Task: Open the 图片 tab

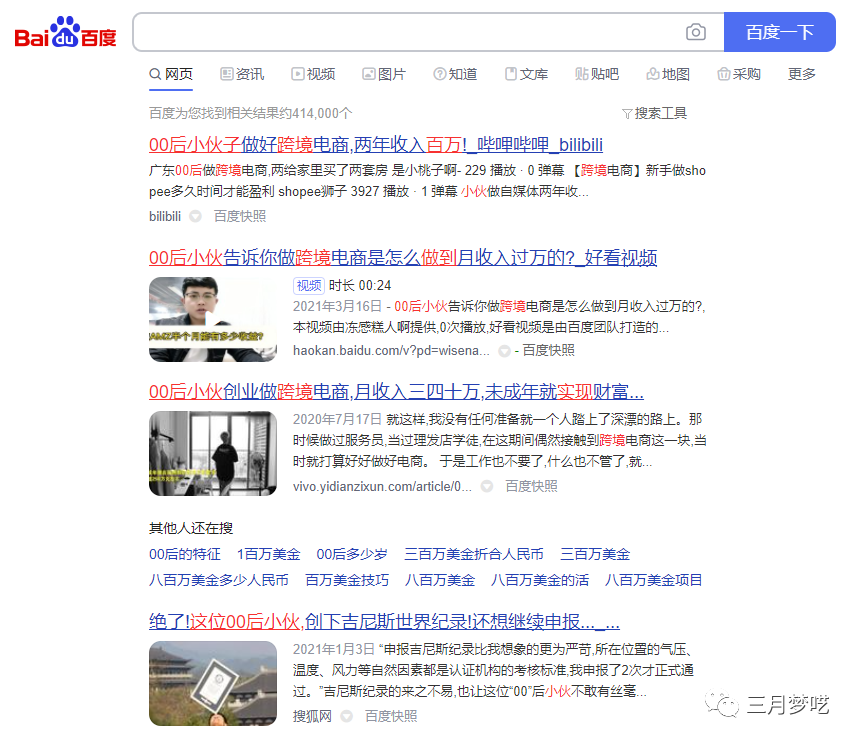Action: click(x=384, y=74)
